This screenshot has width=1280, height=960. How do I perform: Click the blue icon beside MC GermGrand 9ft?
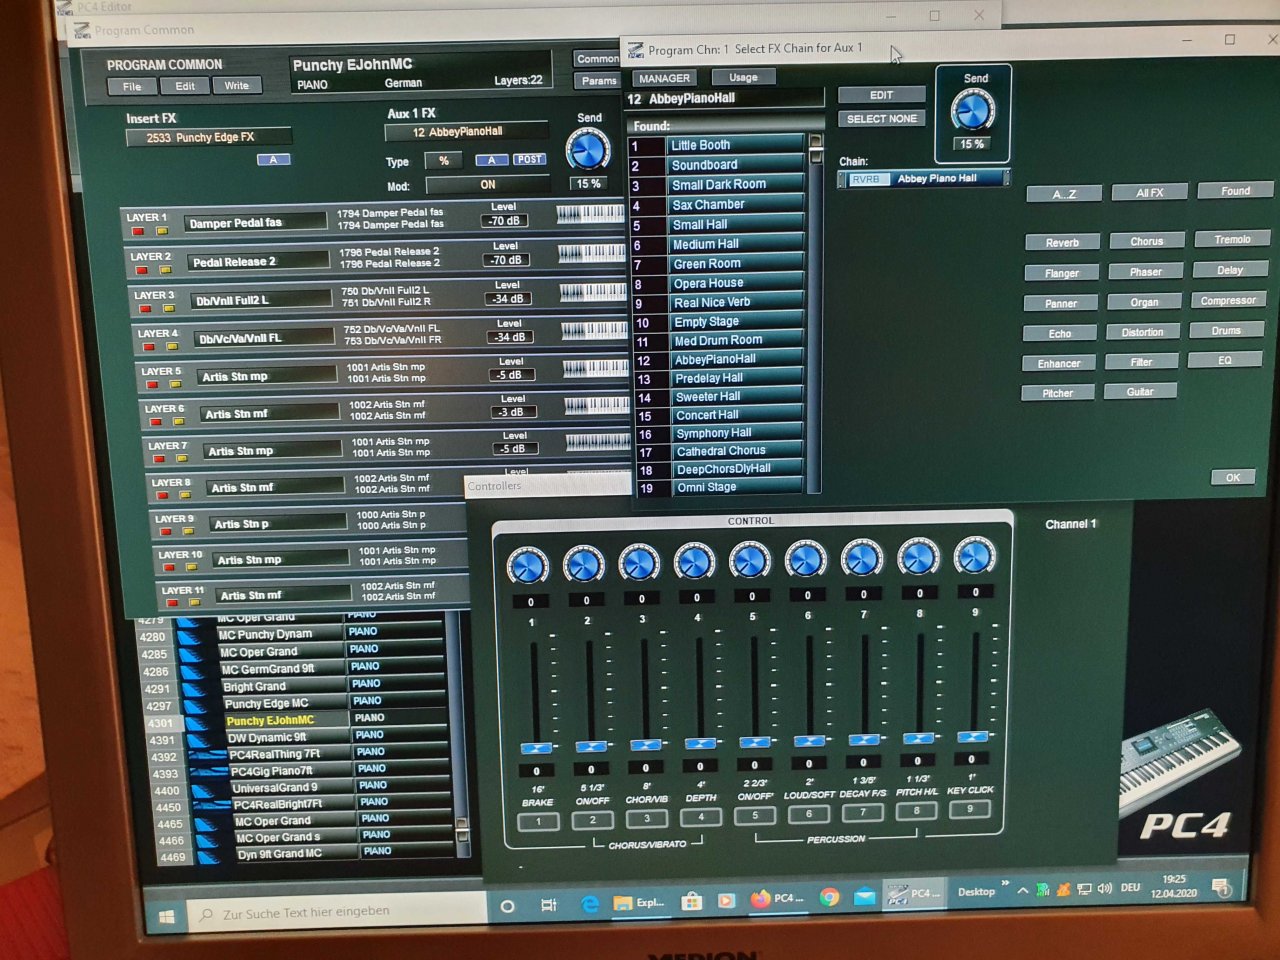[194, 670]
